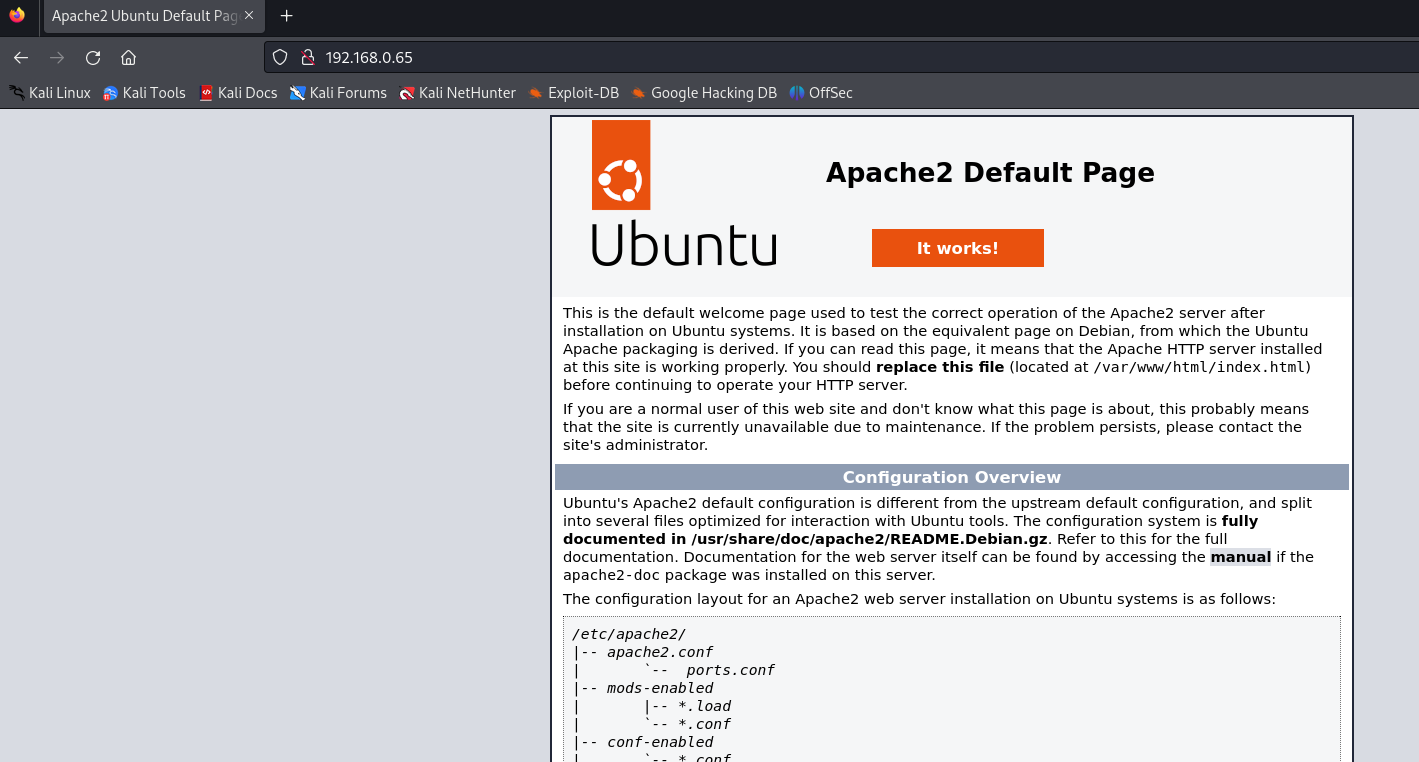Click the Ubuntu logo image
Image resolution: width=1419 pixels, height=762 pixels.
pyautogui.click(x=684, y=194)
